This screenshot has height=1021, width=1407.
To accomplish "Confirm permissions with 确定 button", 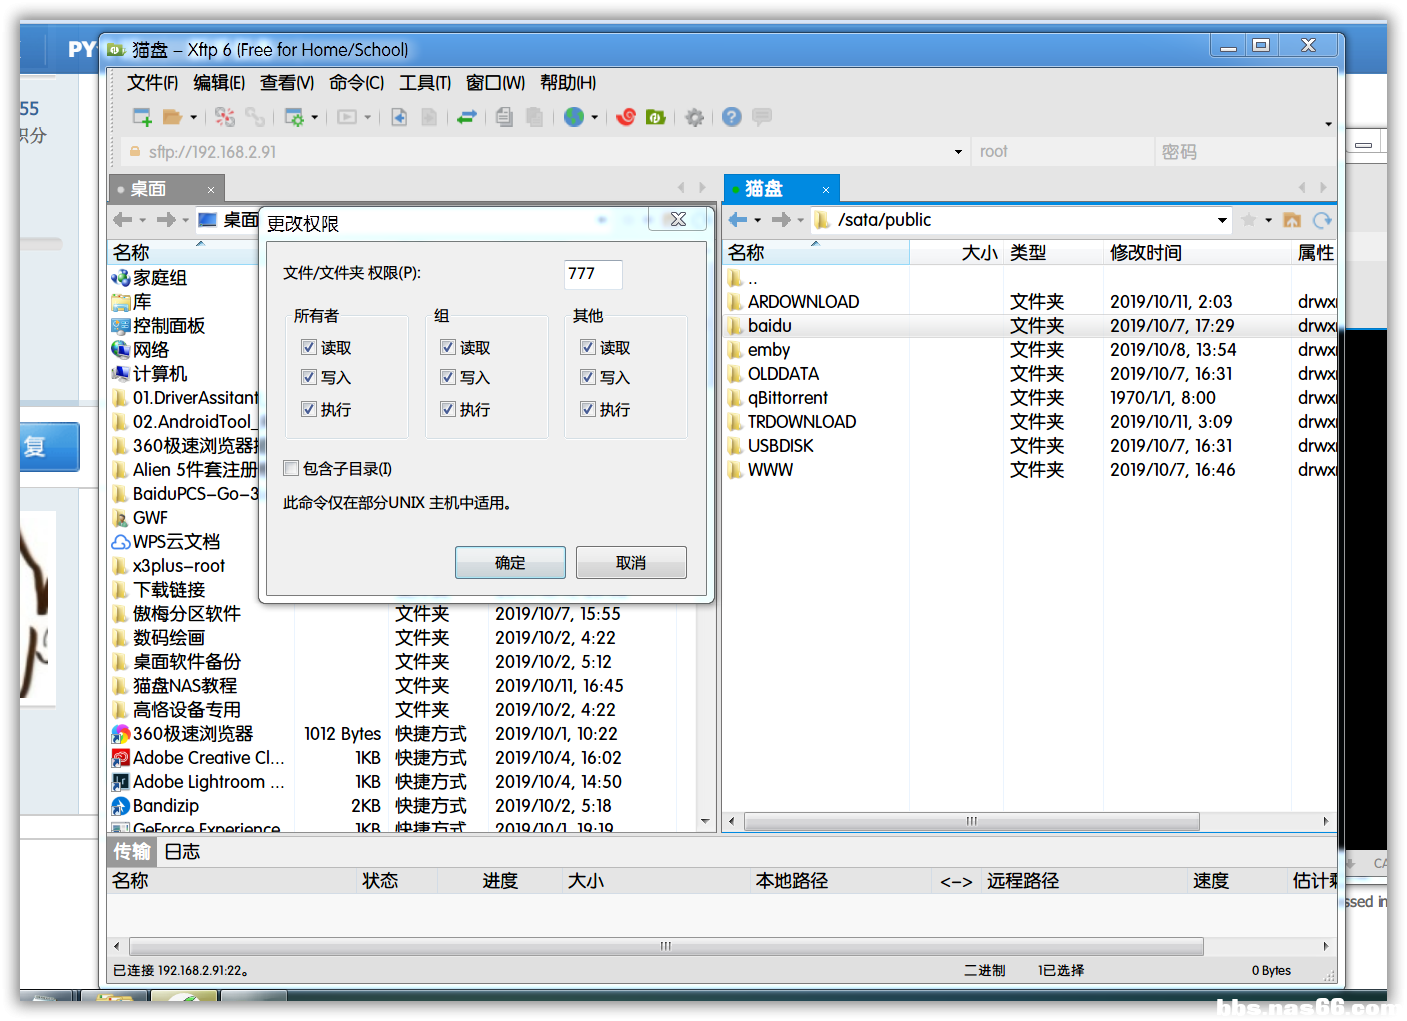I will click(510, 562).
